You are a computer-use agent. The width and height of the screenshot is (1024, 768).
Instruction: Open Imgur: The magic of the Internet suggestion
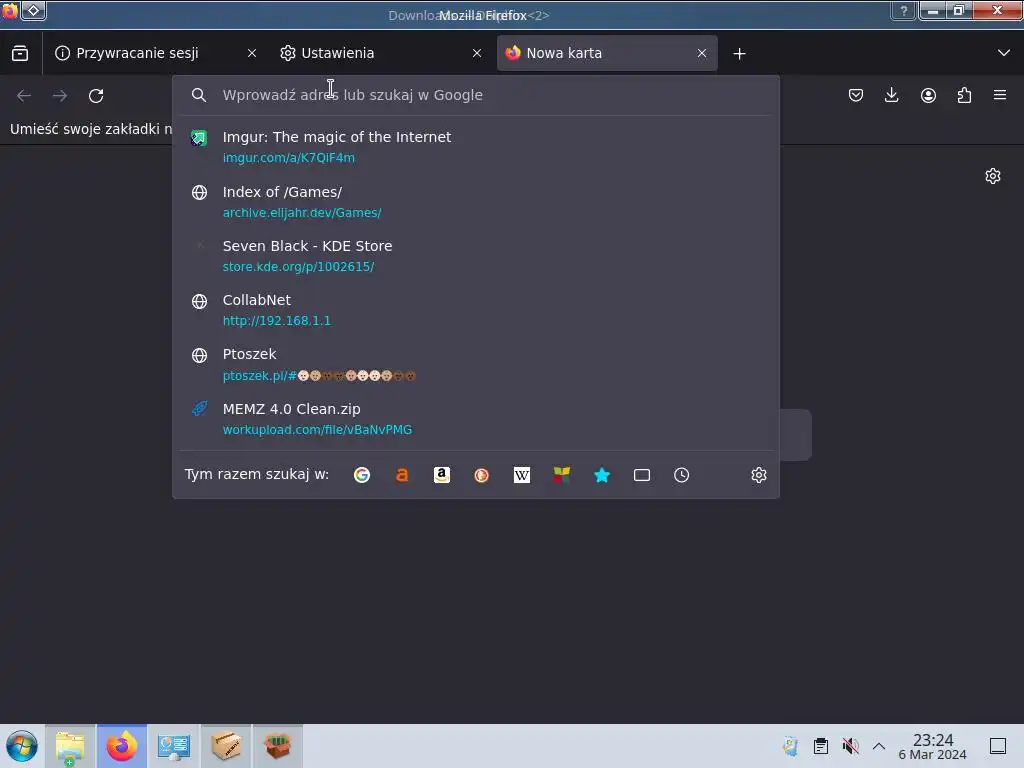pos(475,147)
